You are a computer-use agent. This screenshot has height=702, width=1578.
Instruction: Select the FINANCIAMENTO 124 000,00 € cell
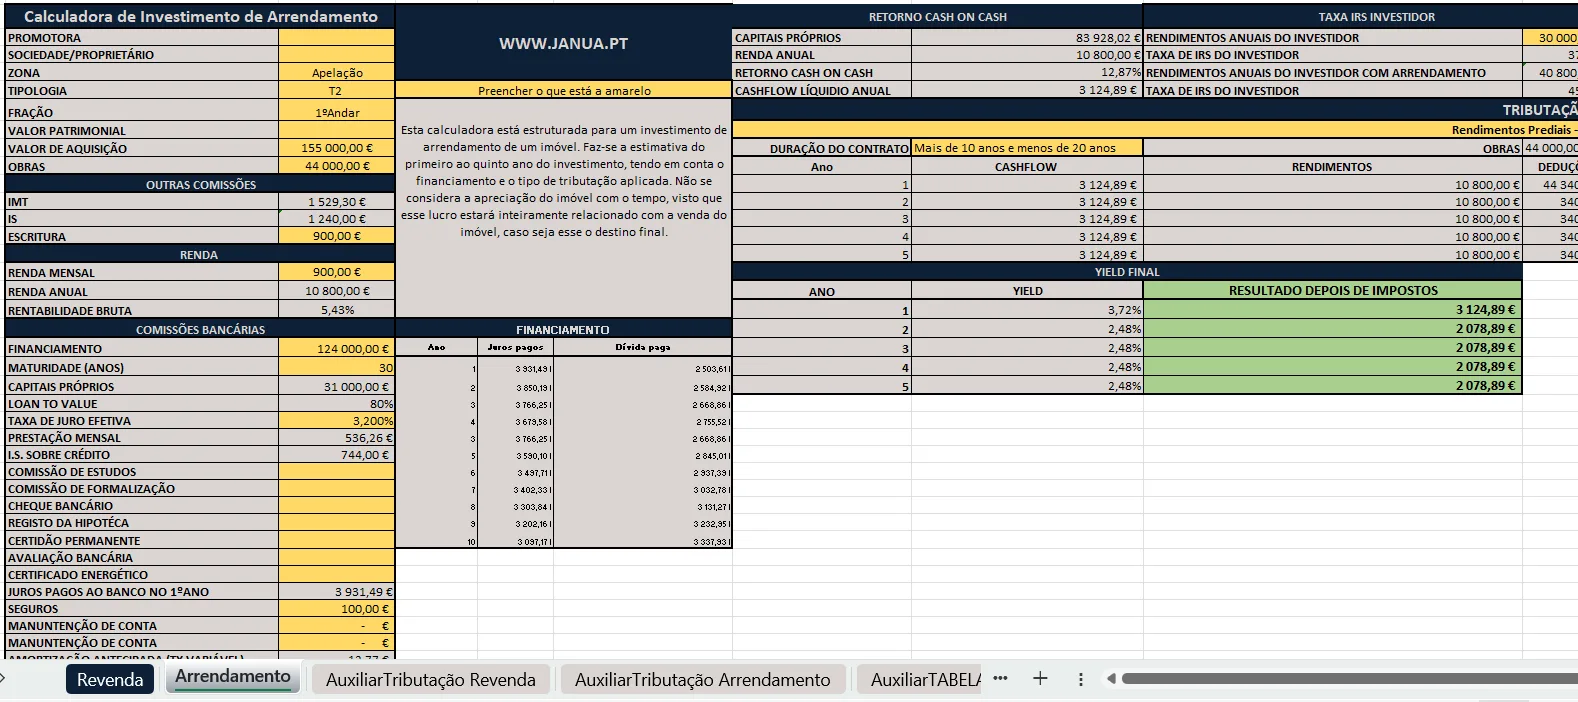[x=337, y=349]
